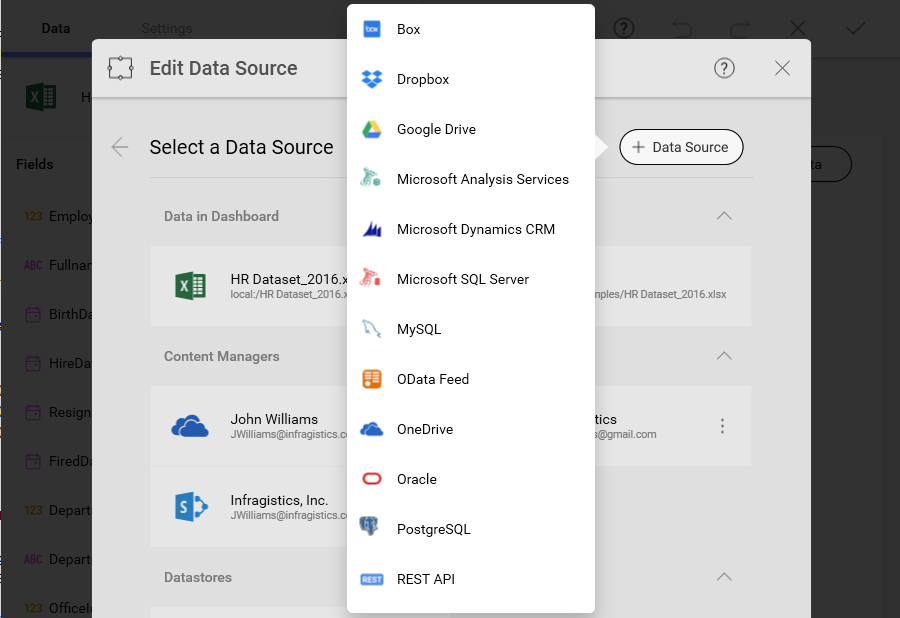Collapse the Datastores section

coord(724,577)
